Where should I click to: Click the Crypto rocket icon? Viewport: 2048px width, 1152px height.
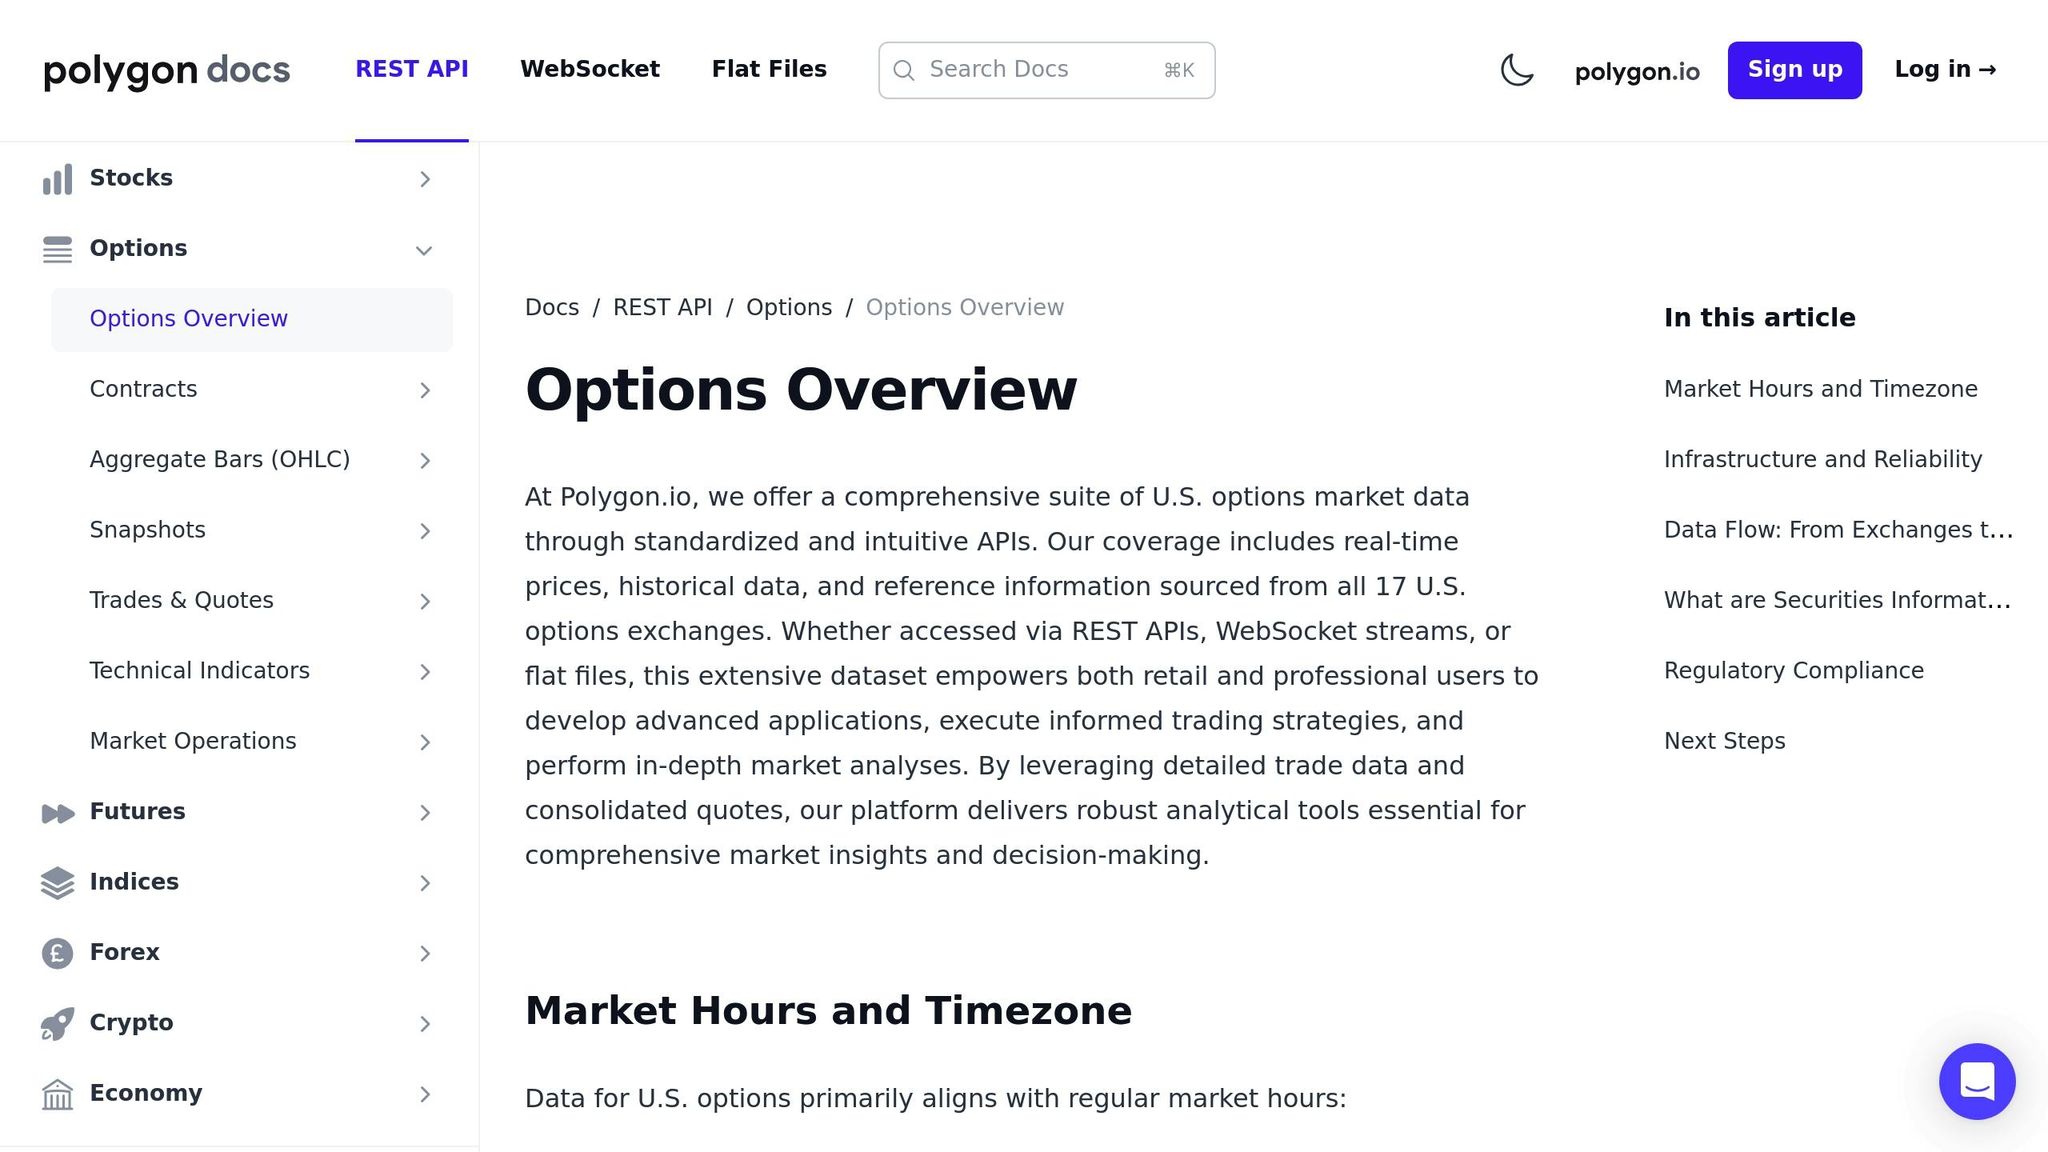[x=57, y=1024]
